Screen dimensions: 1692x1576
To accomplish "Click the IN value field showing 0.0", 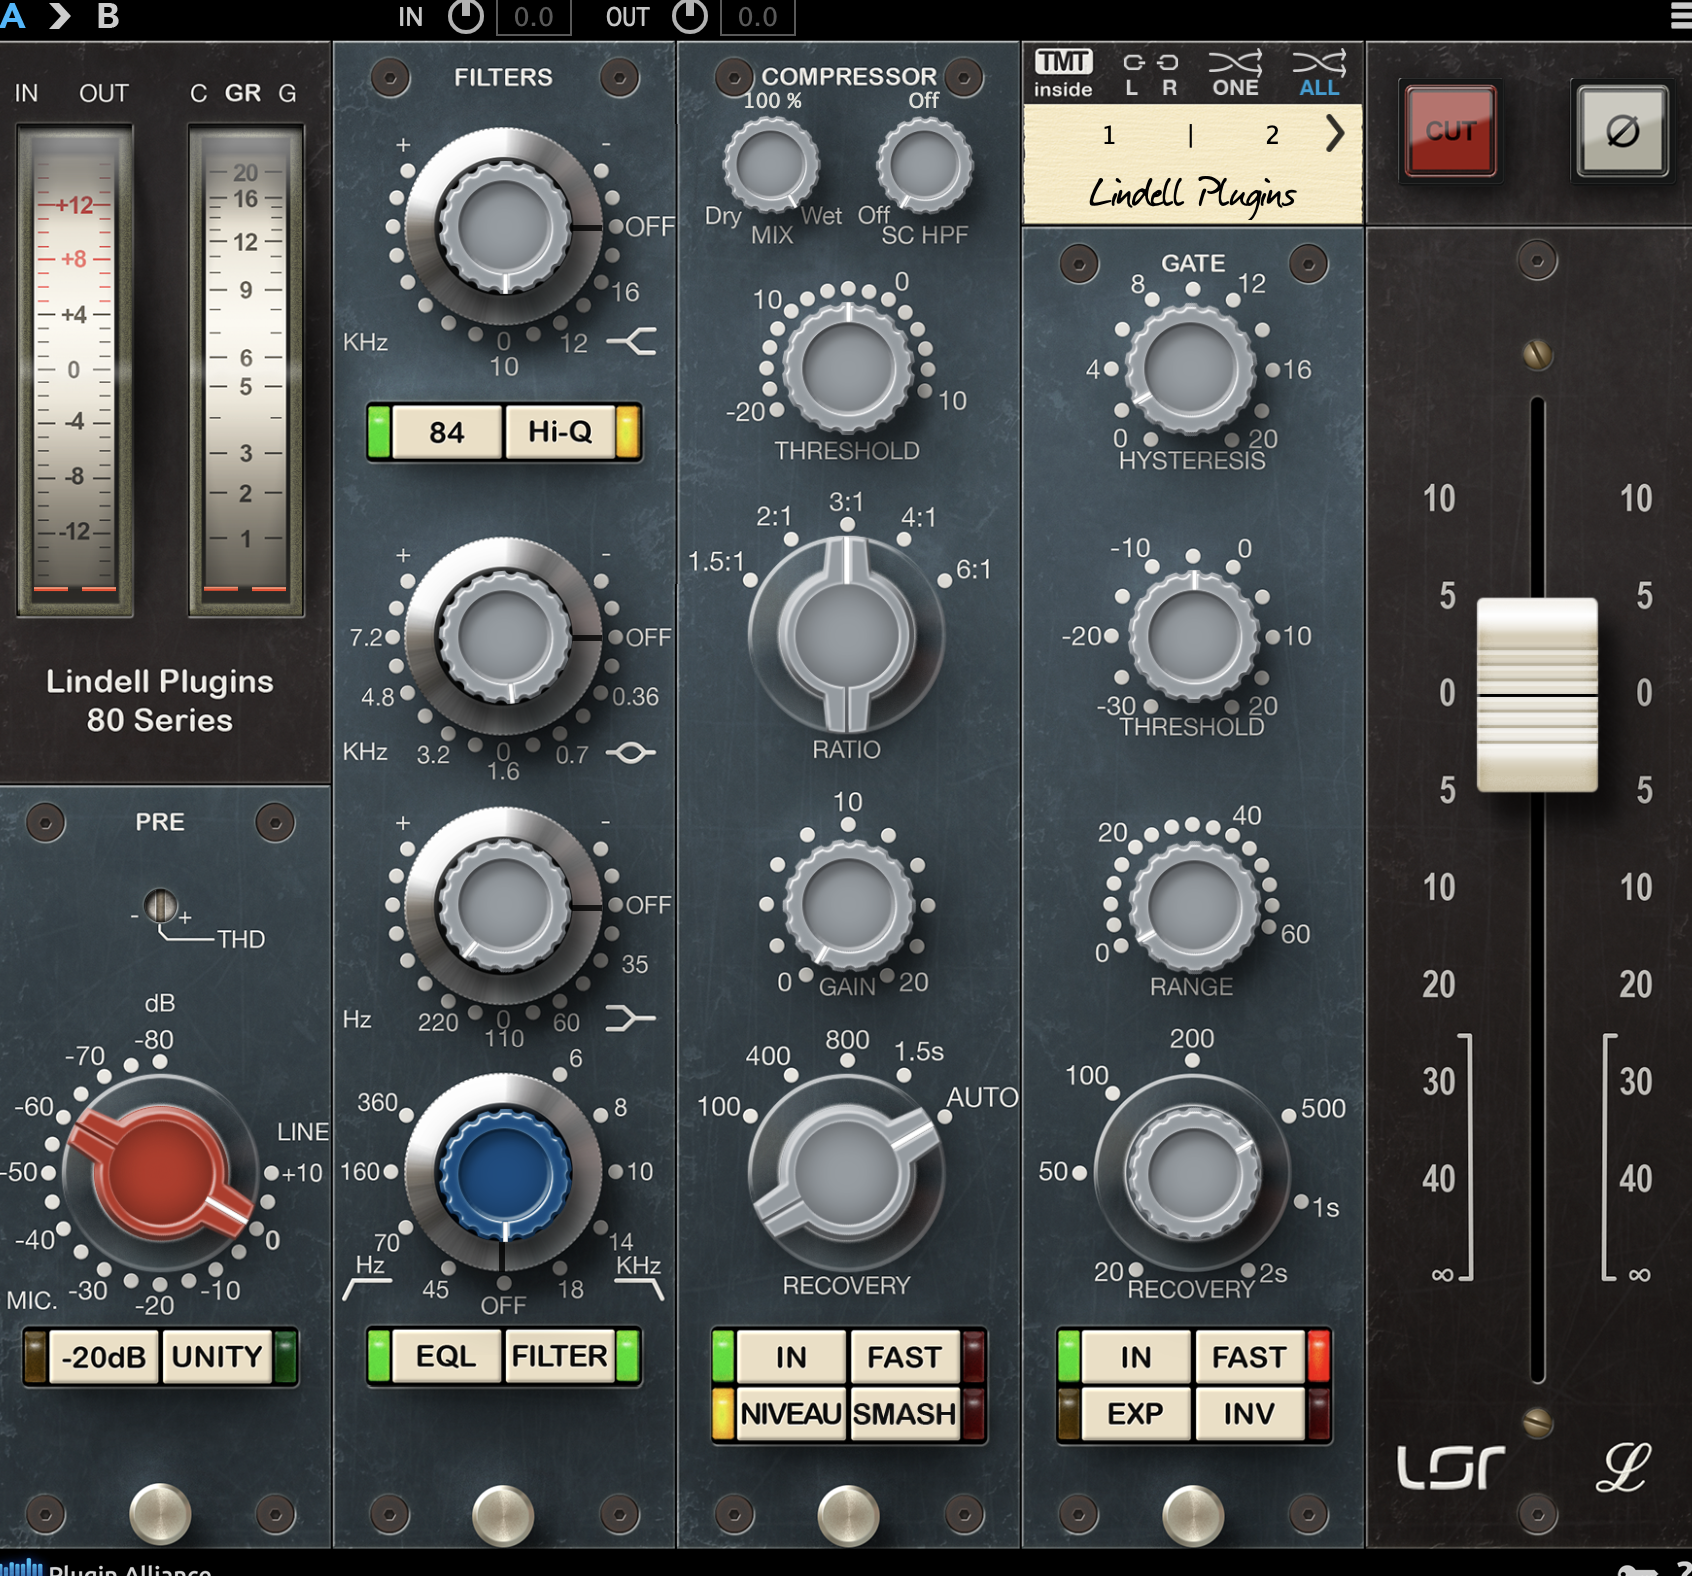I will (x=533, y=17).
